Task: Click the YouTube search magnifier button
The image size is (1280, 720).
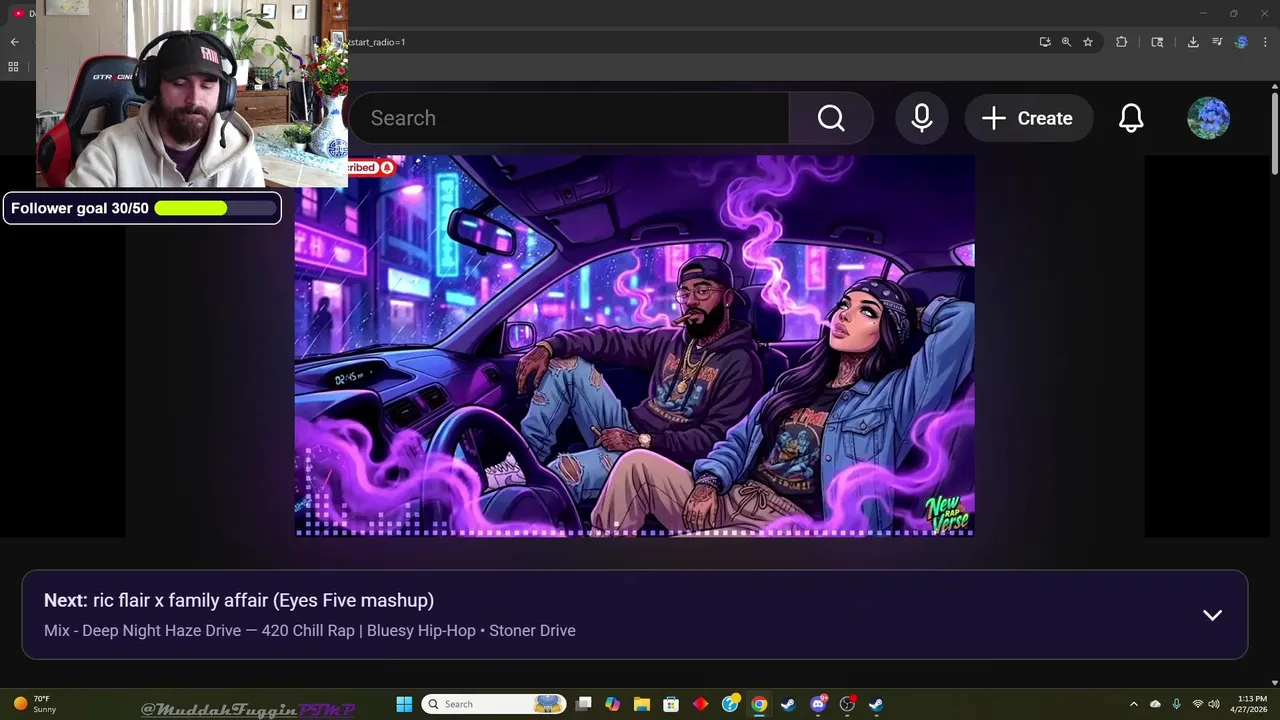Action: (x=831, y=118)
